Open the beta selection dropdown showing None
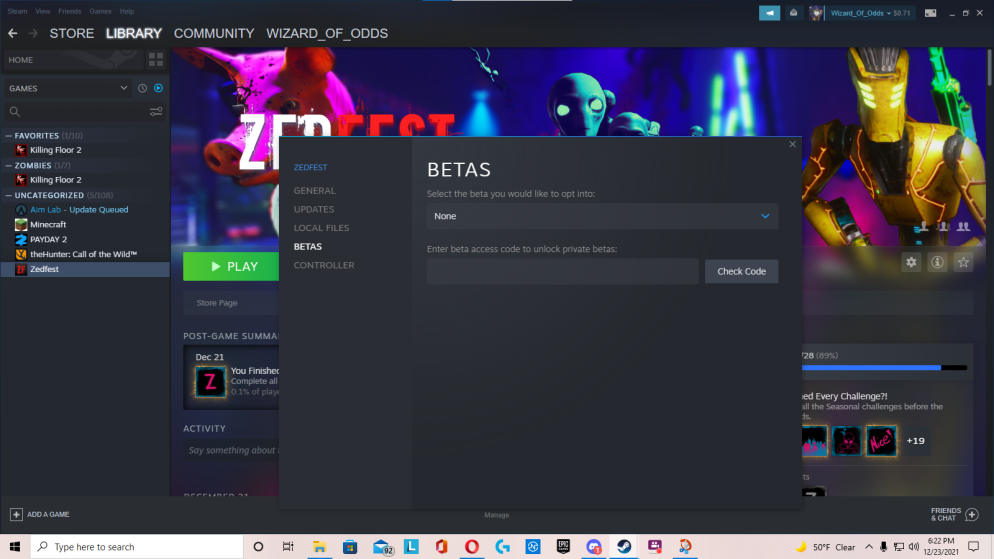 (602, 216)
